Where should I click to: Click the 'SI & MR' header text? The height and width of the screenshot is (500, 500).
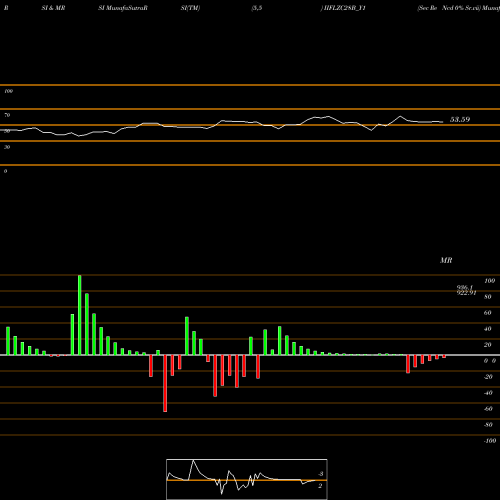[53, 8]
